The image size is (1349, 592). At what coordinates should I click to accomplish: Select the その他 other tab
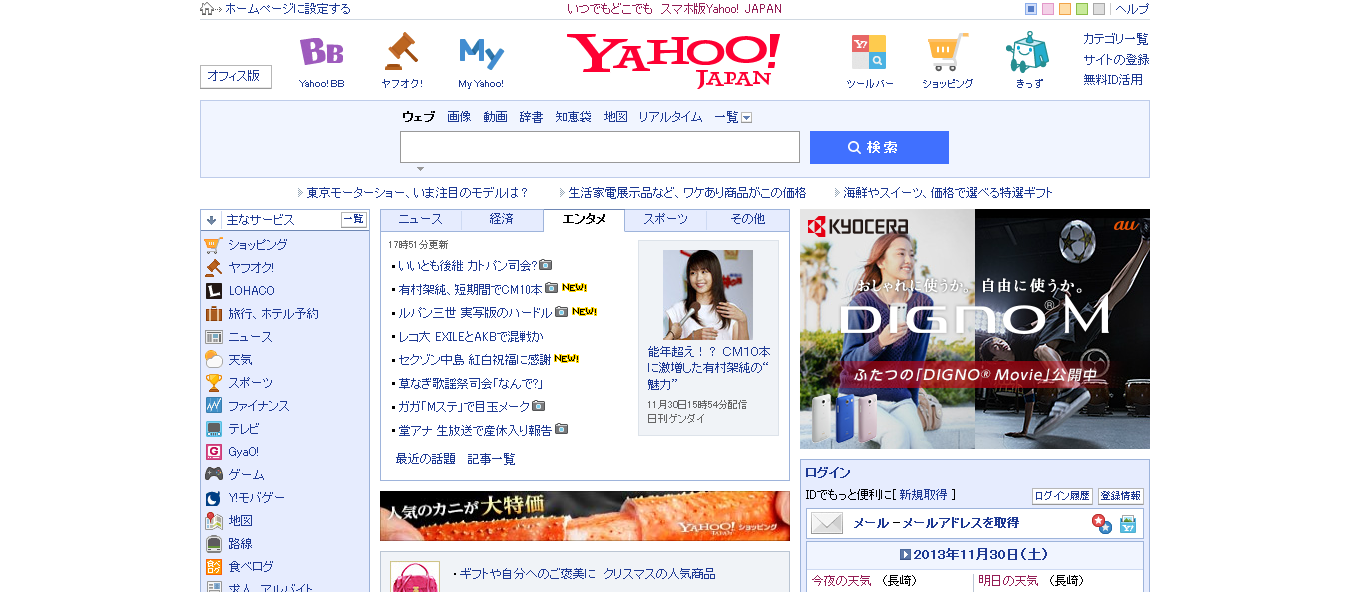[747, 219]
